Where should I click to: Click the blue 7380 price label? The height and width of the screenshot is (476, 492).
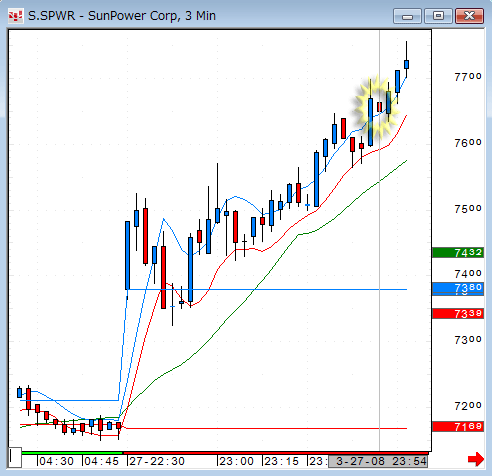click(458, 288)
